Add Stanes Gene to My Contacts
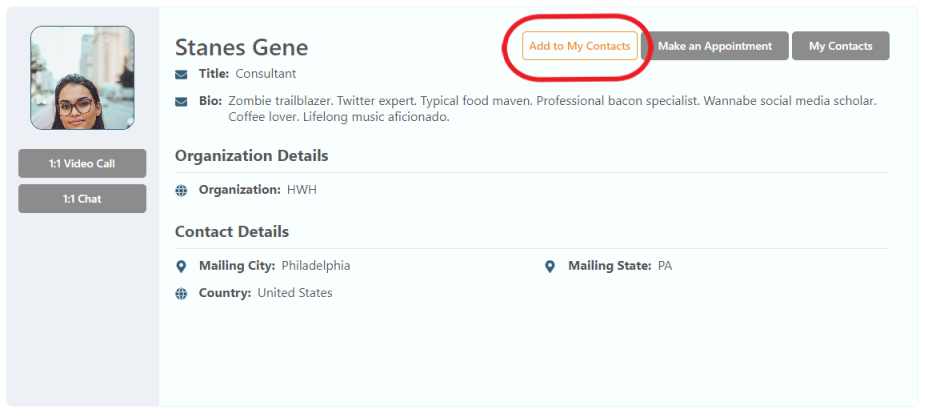The image size is (925, 418). coord(579,46)
